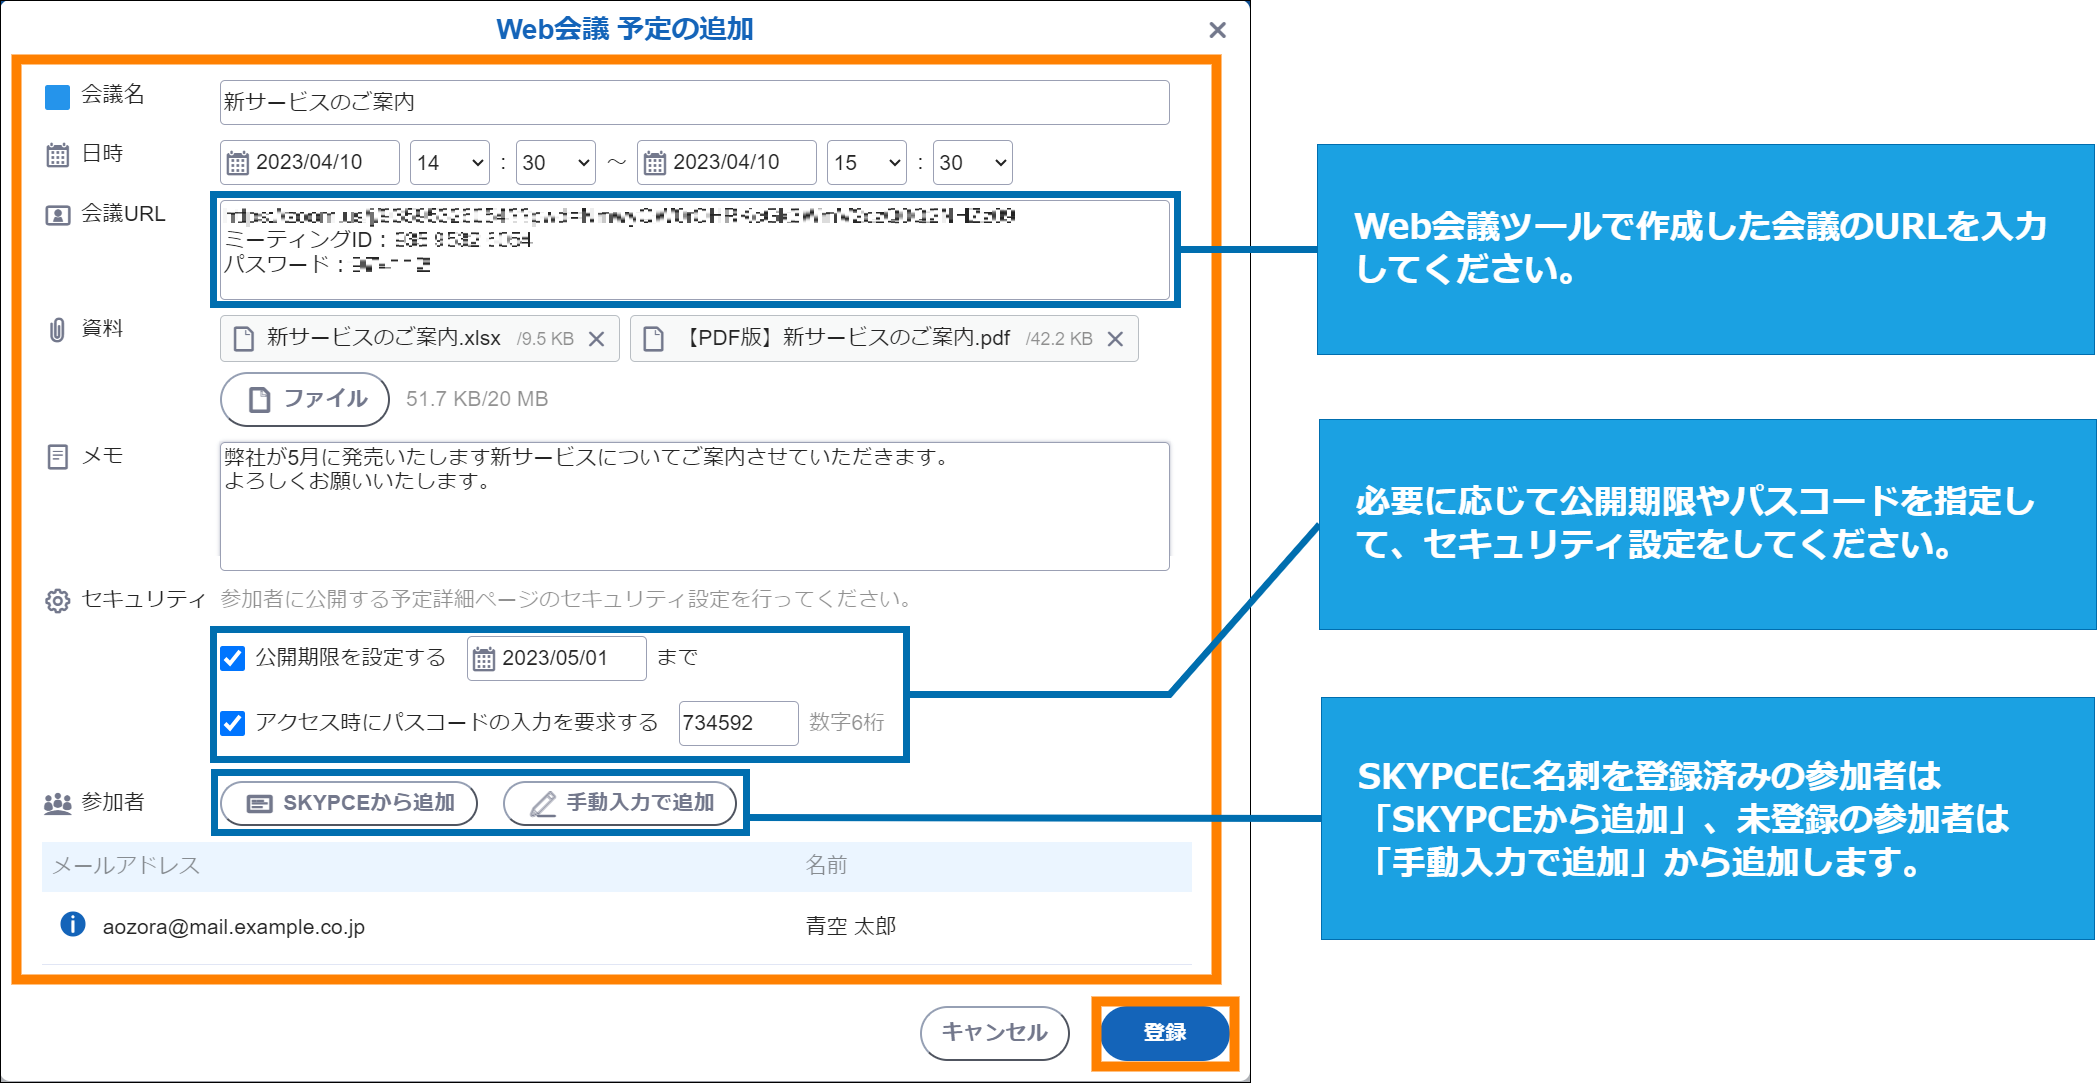The width and height of the screenshot is (2097, 1083).
Task: Click the 登録 button
Action: [1165, 1032]
